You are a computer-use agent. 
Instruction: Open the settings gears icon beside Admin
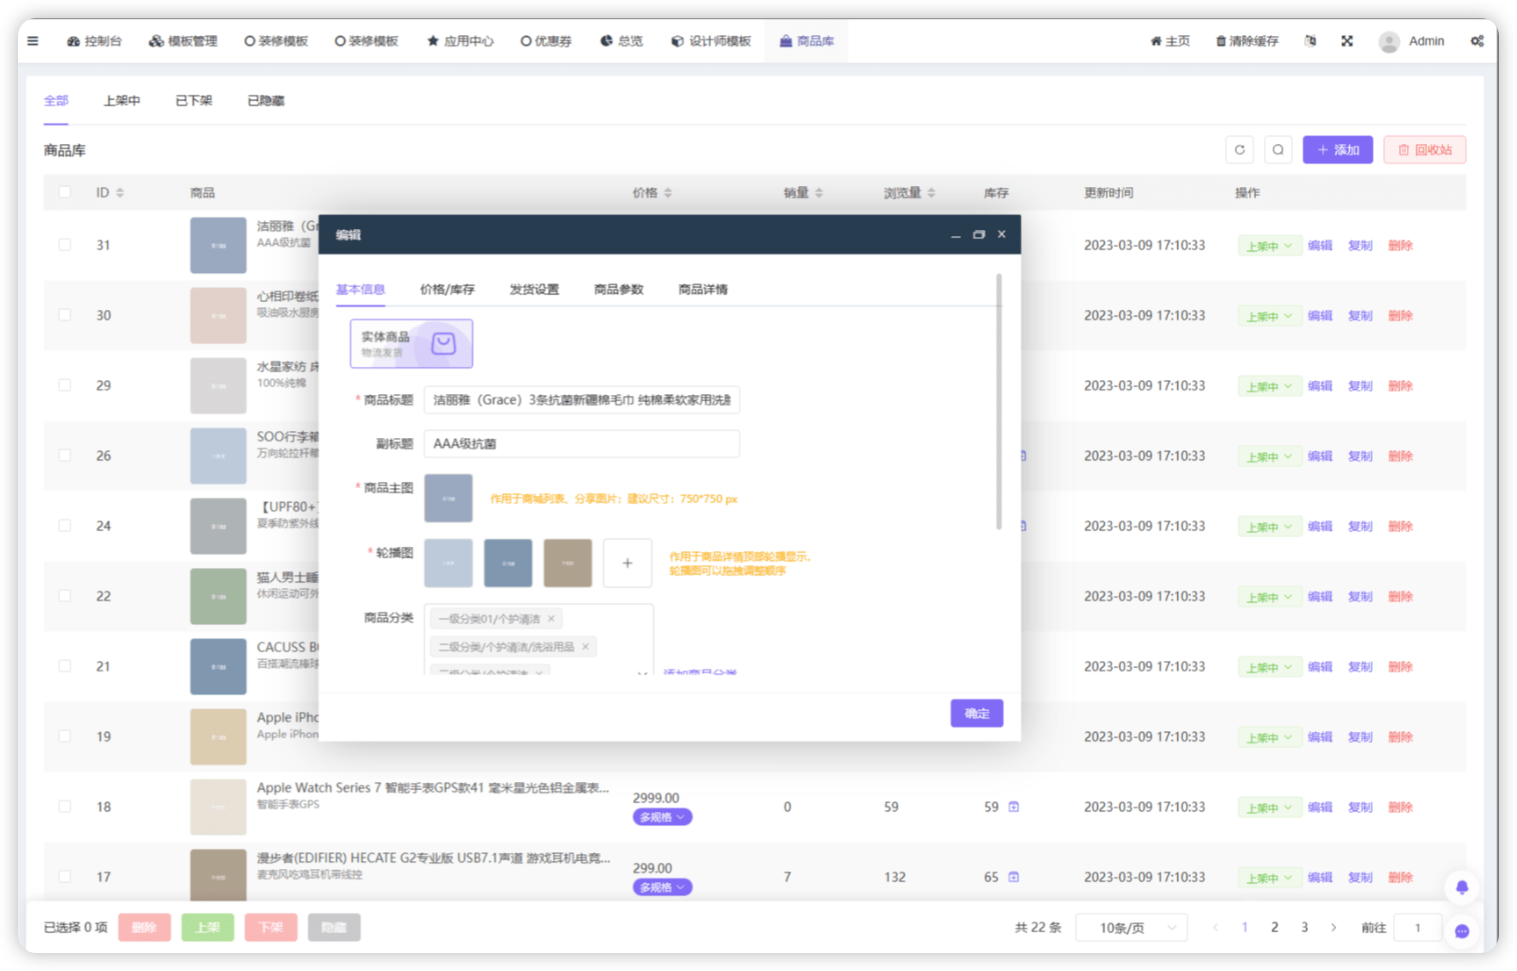[1477, 41]
